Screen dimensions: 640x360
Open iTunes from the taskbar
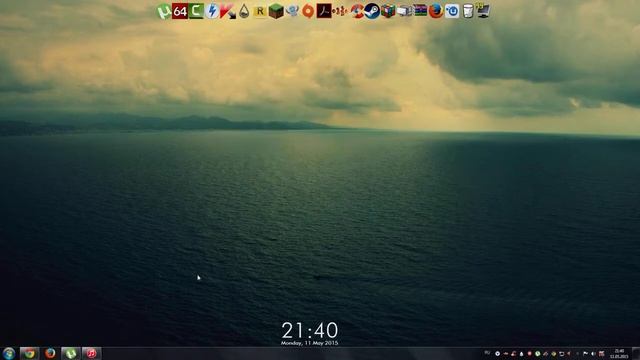[x=92, y=353]
